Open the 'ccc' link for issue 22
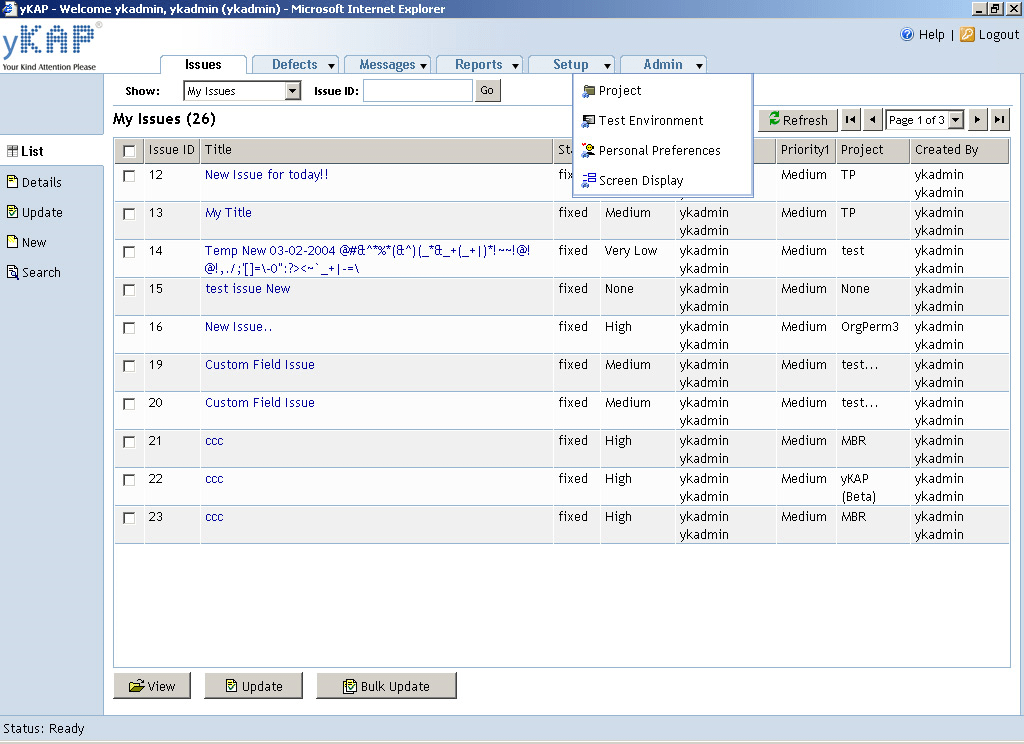1024x744 pixels. [214, 479]
